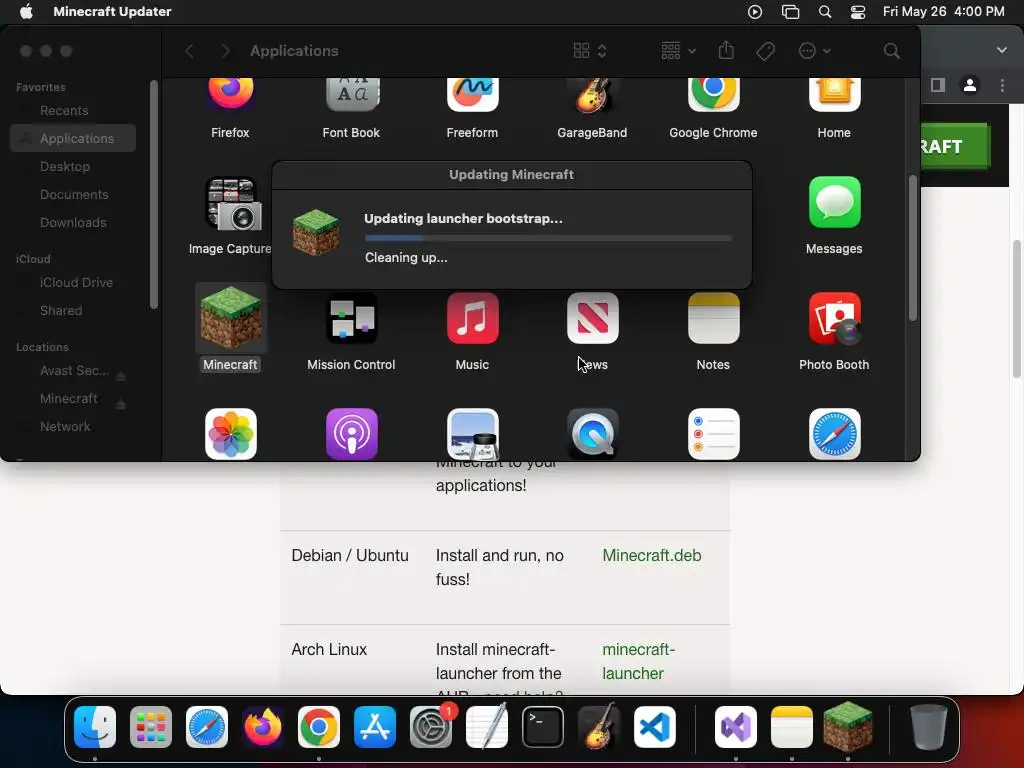Click the browser profile avatar button
This screenshot has height=768, width=1024.
pyautogui.click(x=970, y=85)
